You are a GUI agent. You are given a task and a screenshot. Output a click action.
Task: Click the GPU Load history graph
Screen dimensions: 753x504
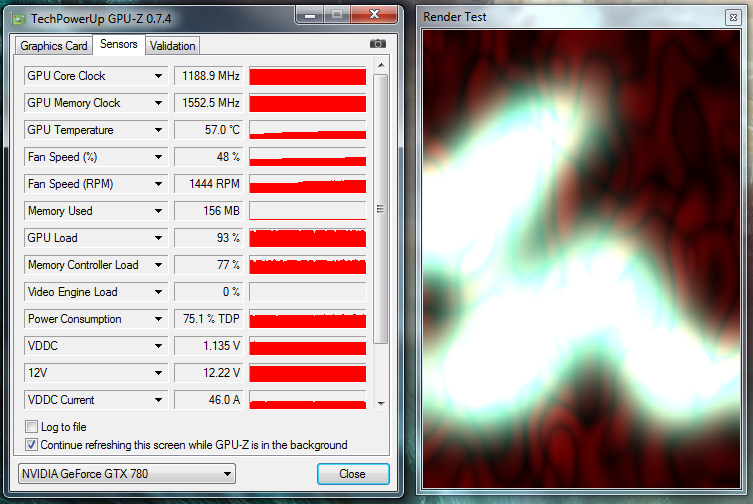(308, 238)
